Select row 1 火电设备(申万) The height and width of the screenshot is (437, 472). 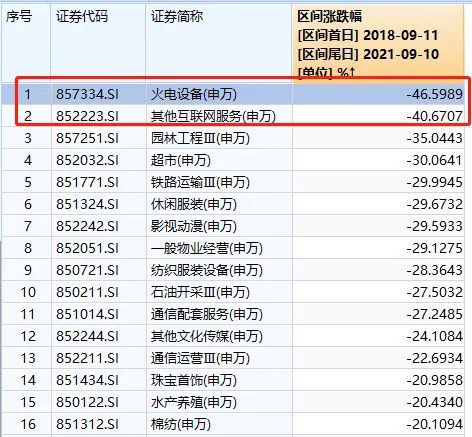[x=233, y=94]
